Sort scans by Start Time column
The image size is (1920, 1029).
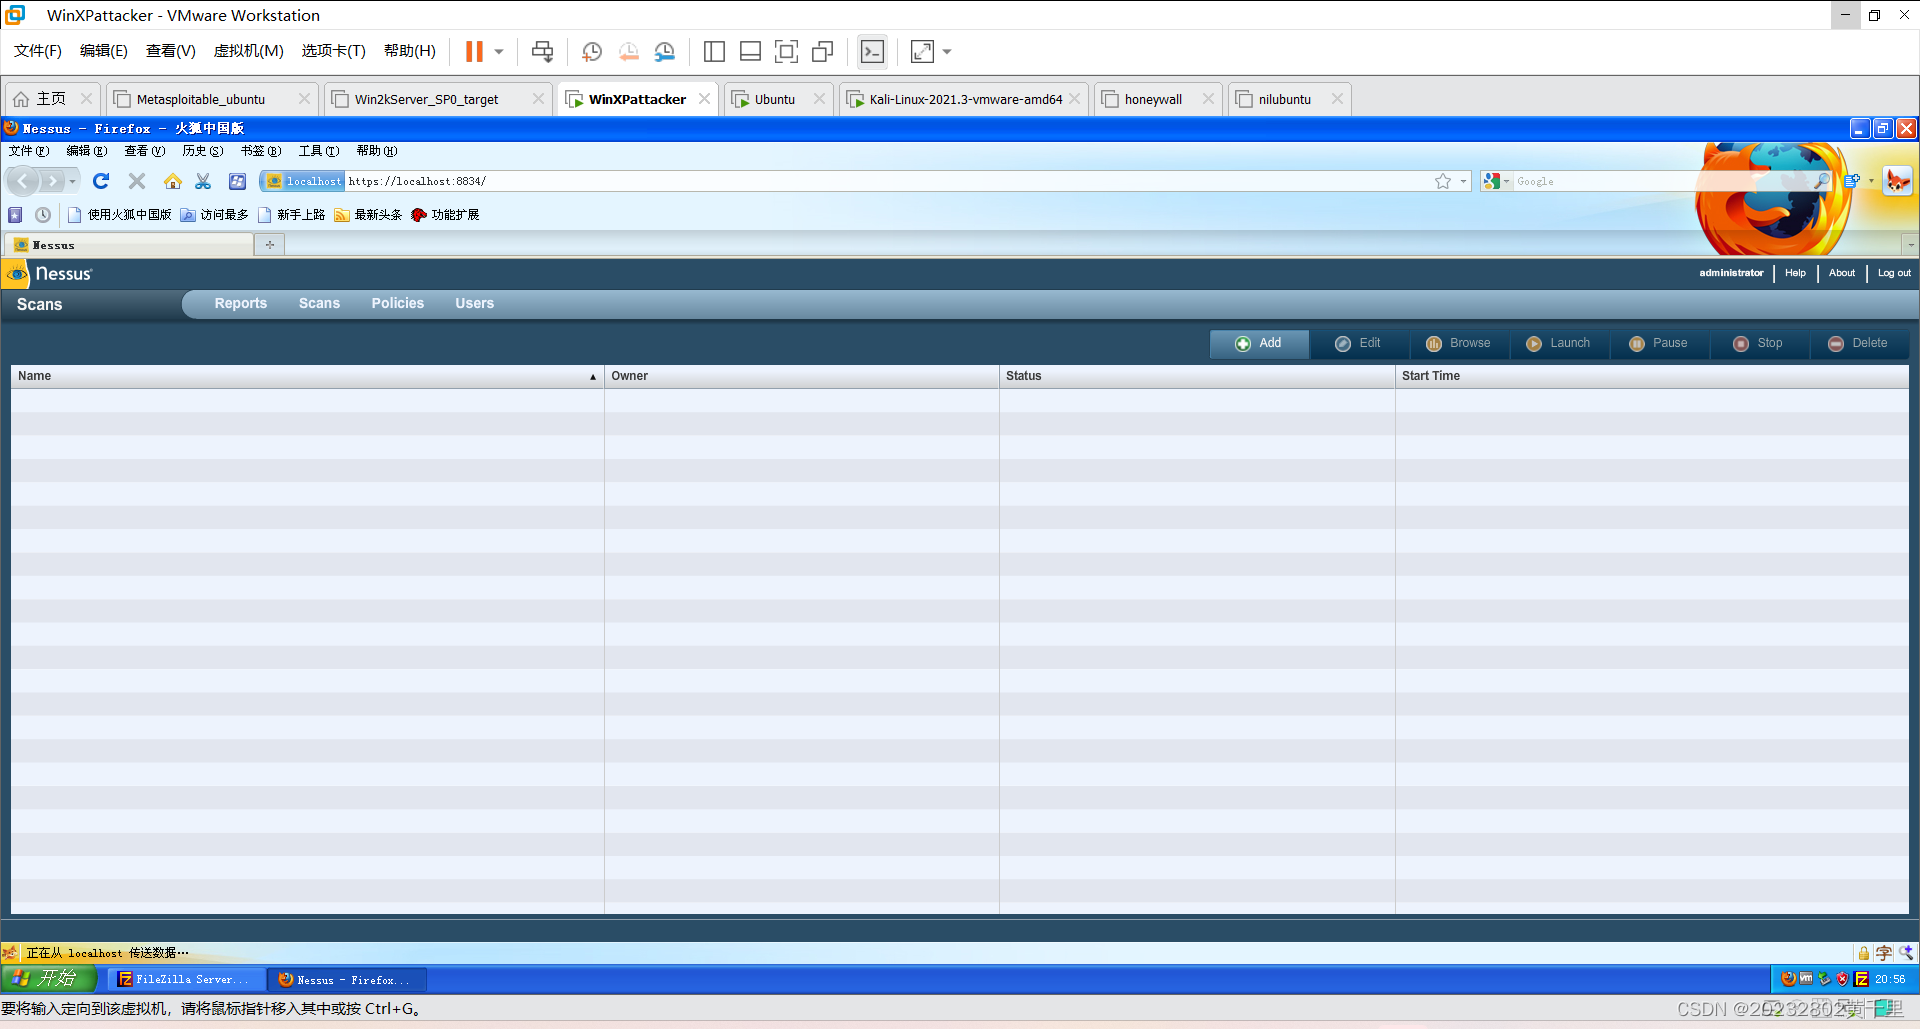[x=1651, y=376]
